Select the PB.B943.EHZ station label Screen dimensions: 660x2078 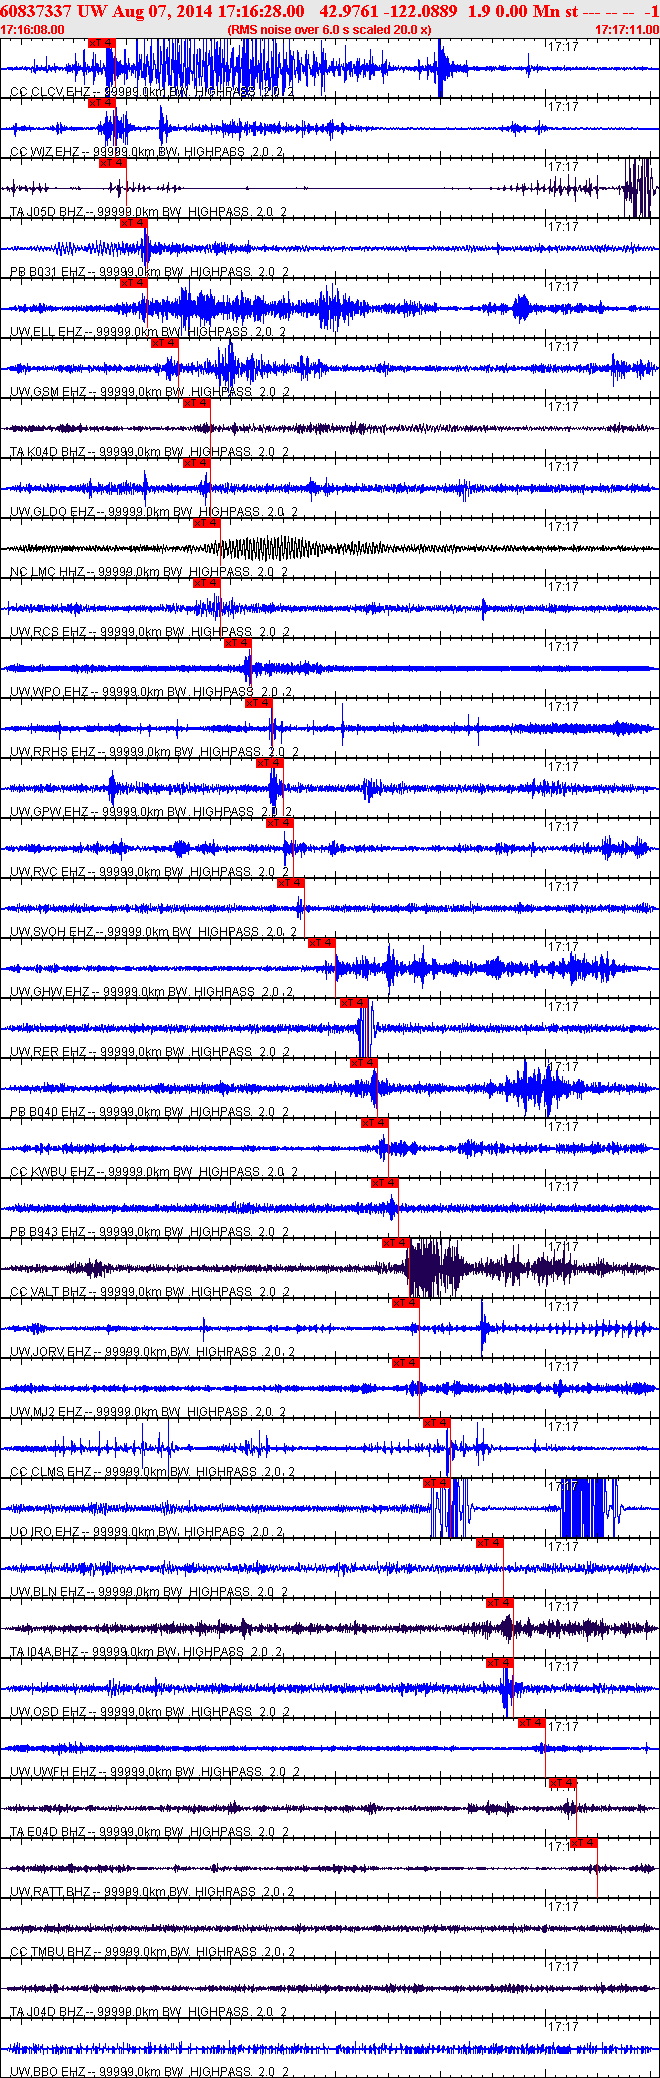pyautogui.click(x=151, y=1232)
